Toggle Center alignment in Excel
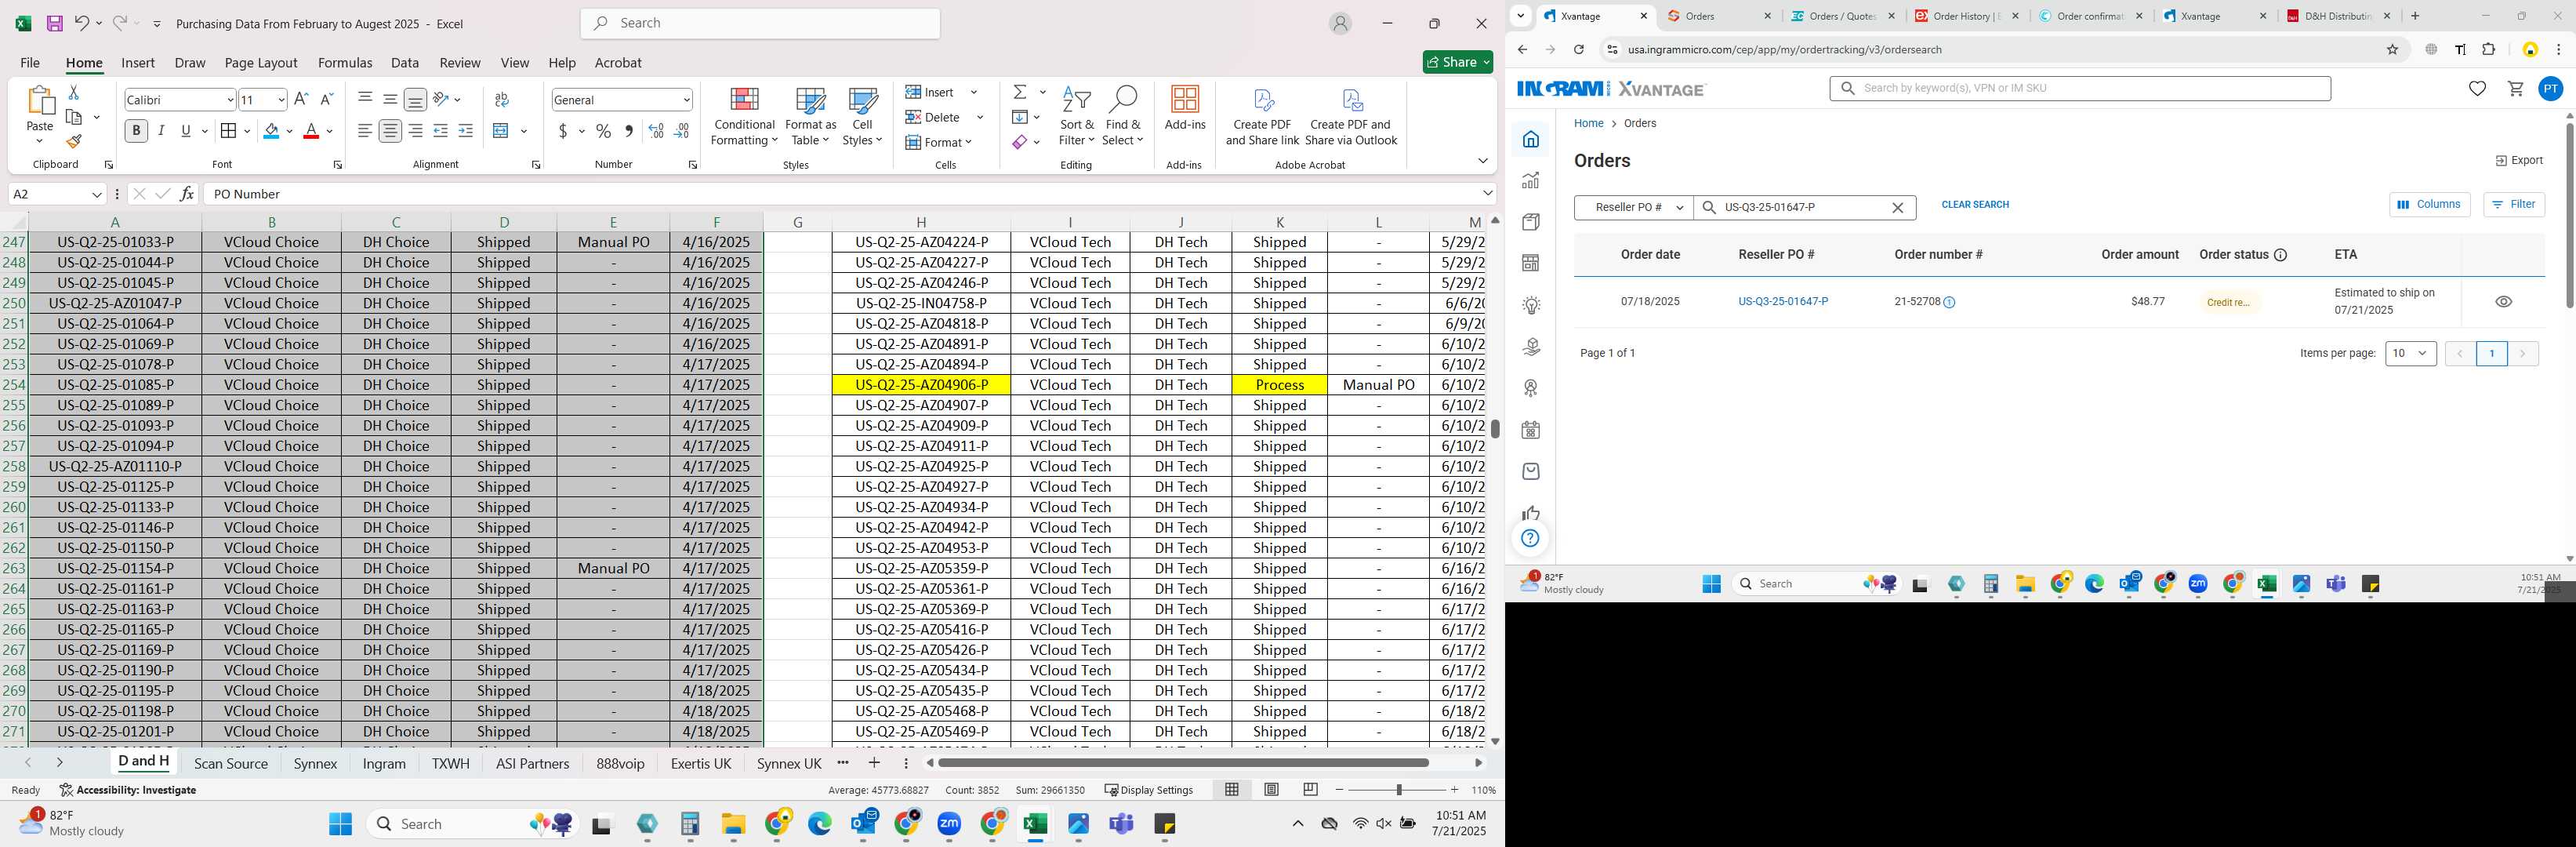2576x847 pixels. click(390, 131)
